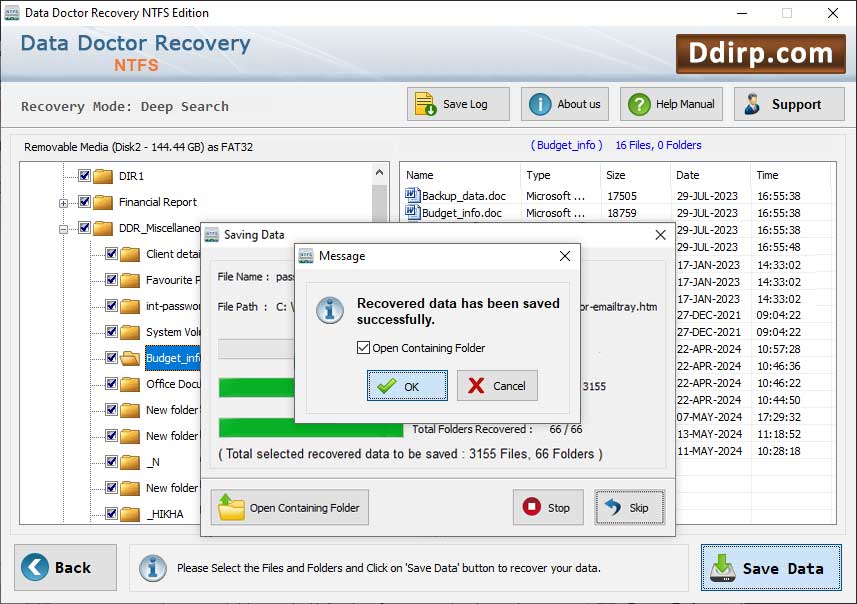
Task: Uncheck the Client details folder checkbox
Action: pos(111,254)
